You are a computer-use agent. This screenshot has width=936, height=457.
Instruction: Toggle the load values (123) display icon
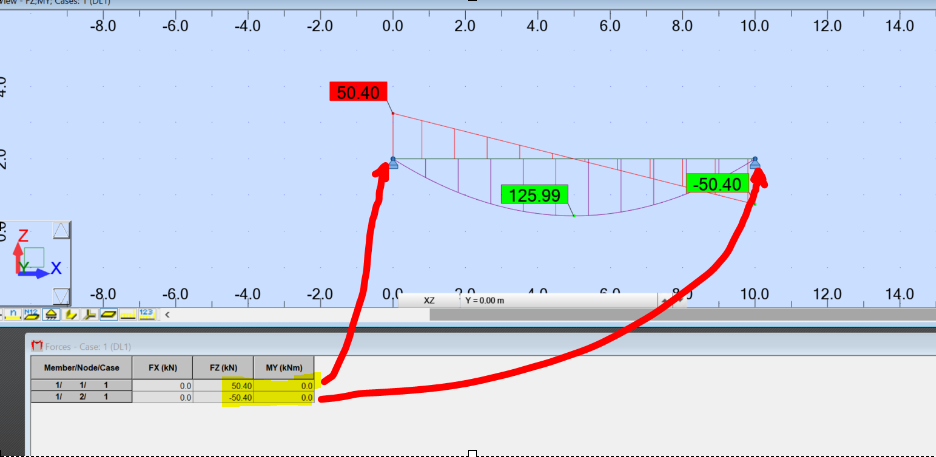(147, 314)
